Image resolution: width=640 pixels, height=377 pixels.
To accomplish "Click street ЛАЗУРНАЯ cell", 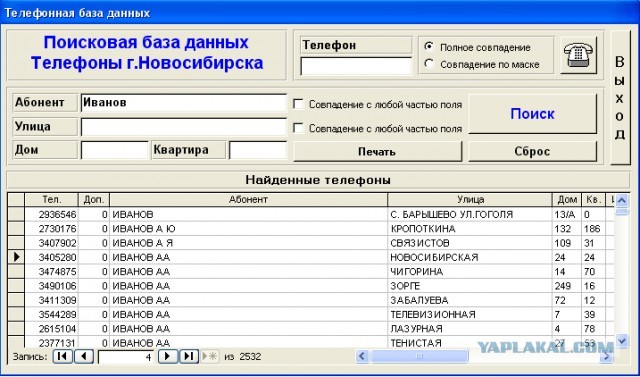I will [x=470, y=328].
